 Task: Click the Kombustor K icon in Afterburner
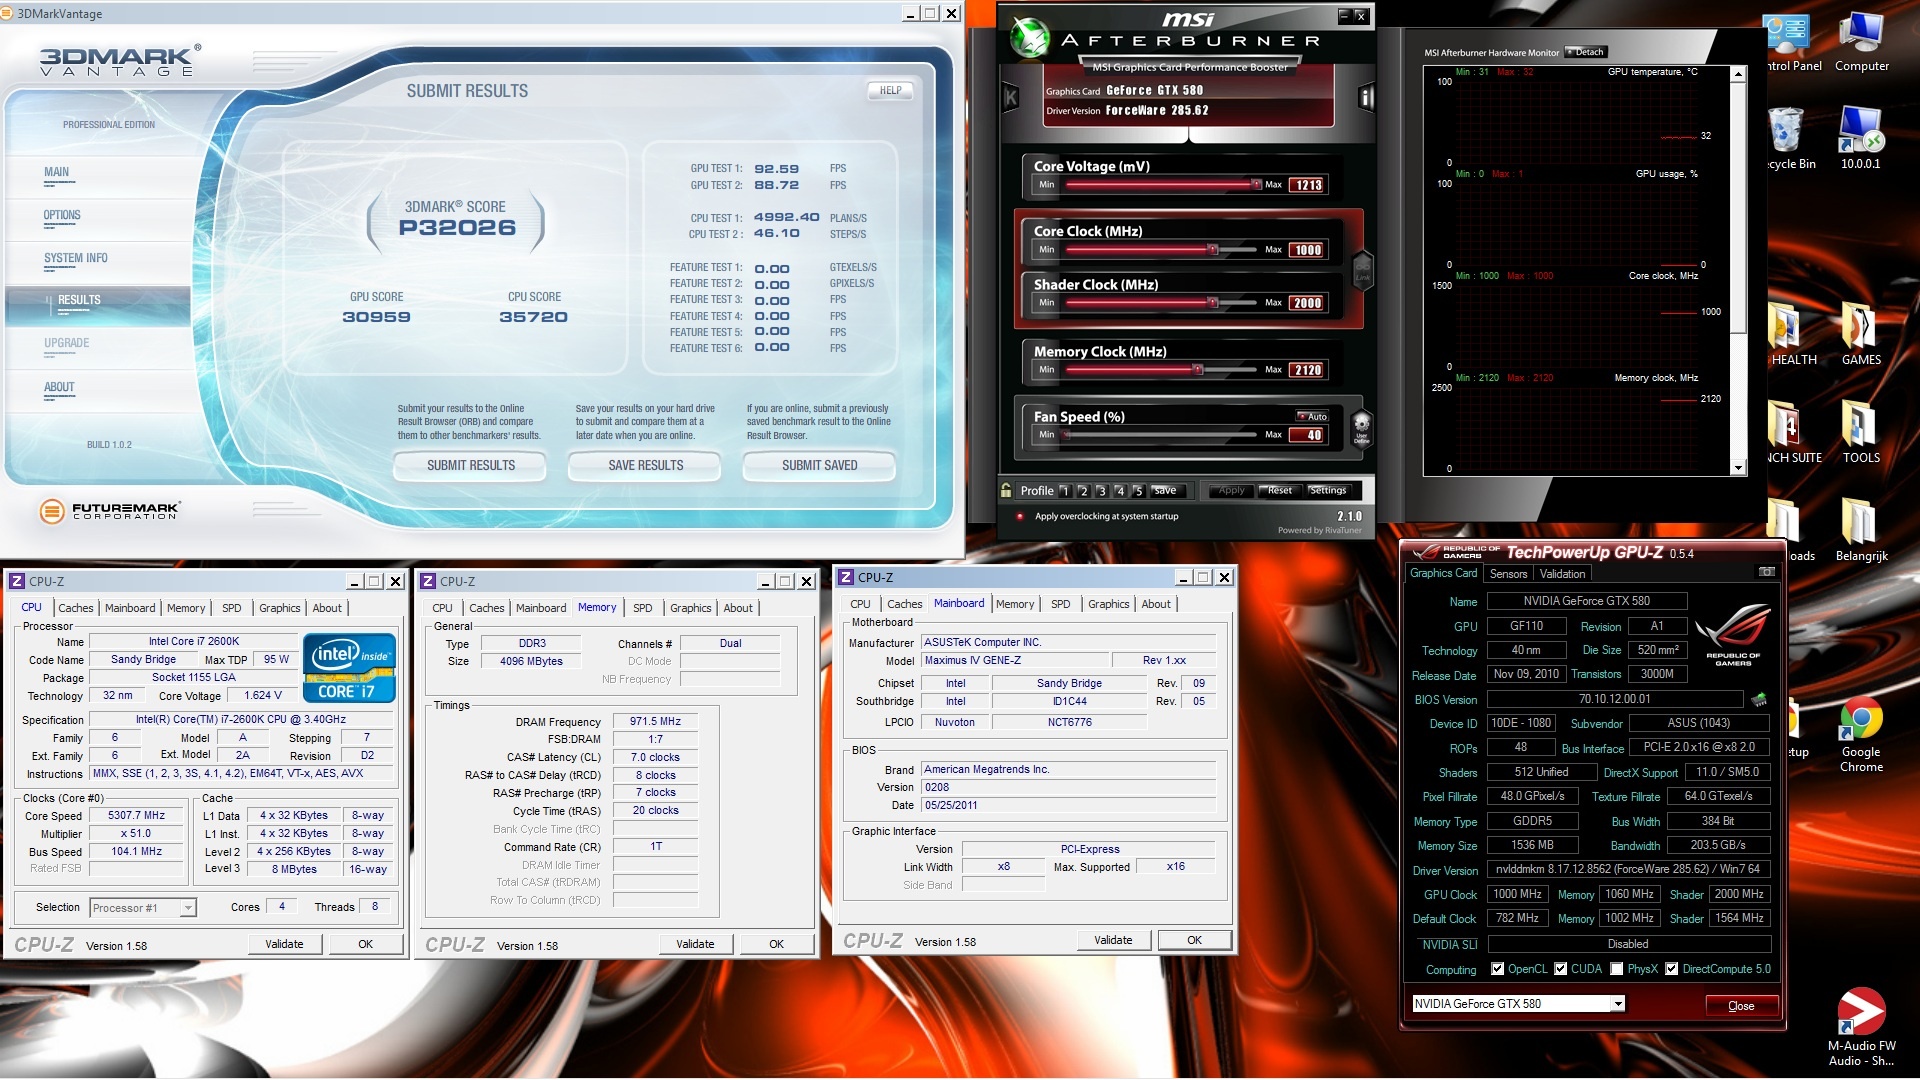click(x=1011, y=97)
